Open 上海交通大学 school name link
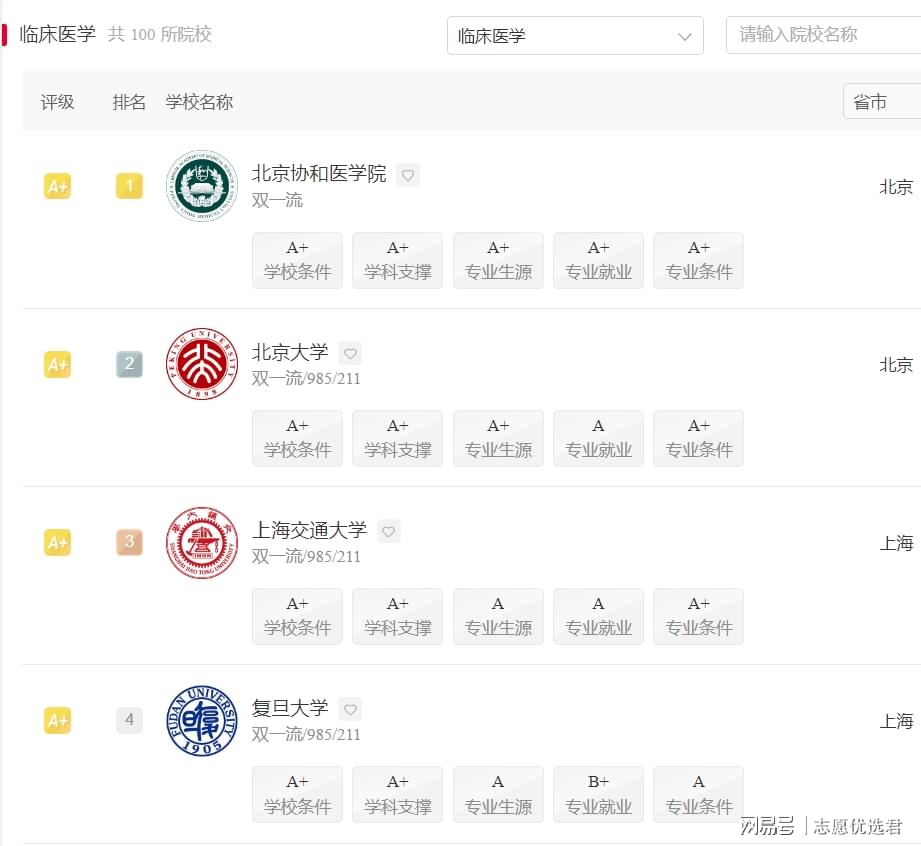This screenshot has height=846, width=921. [x=310, y=531]
